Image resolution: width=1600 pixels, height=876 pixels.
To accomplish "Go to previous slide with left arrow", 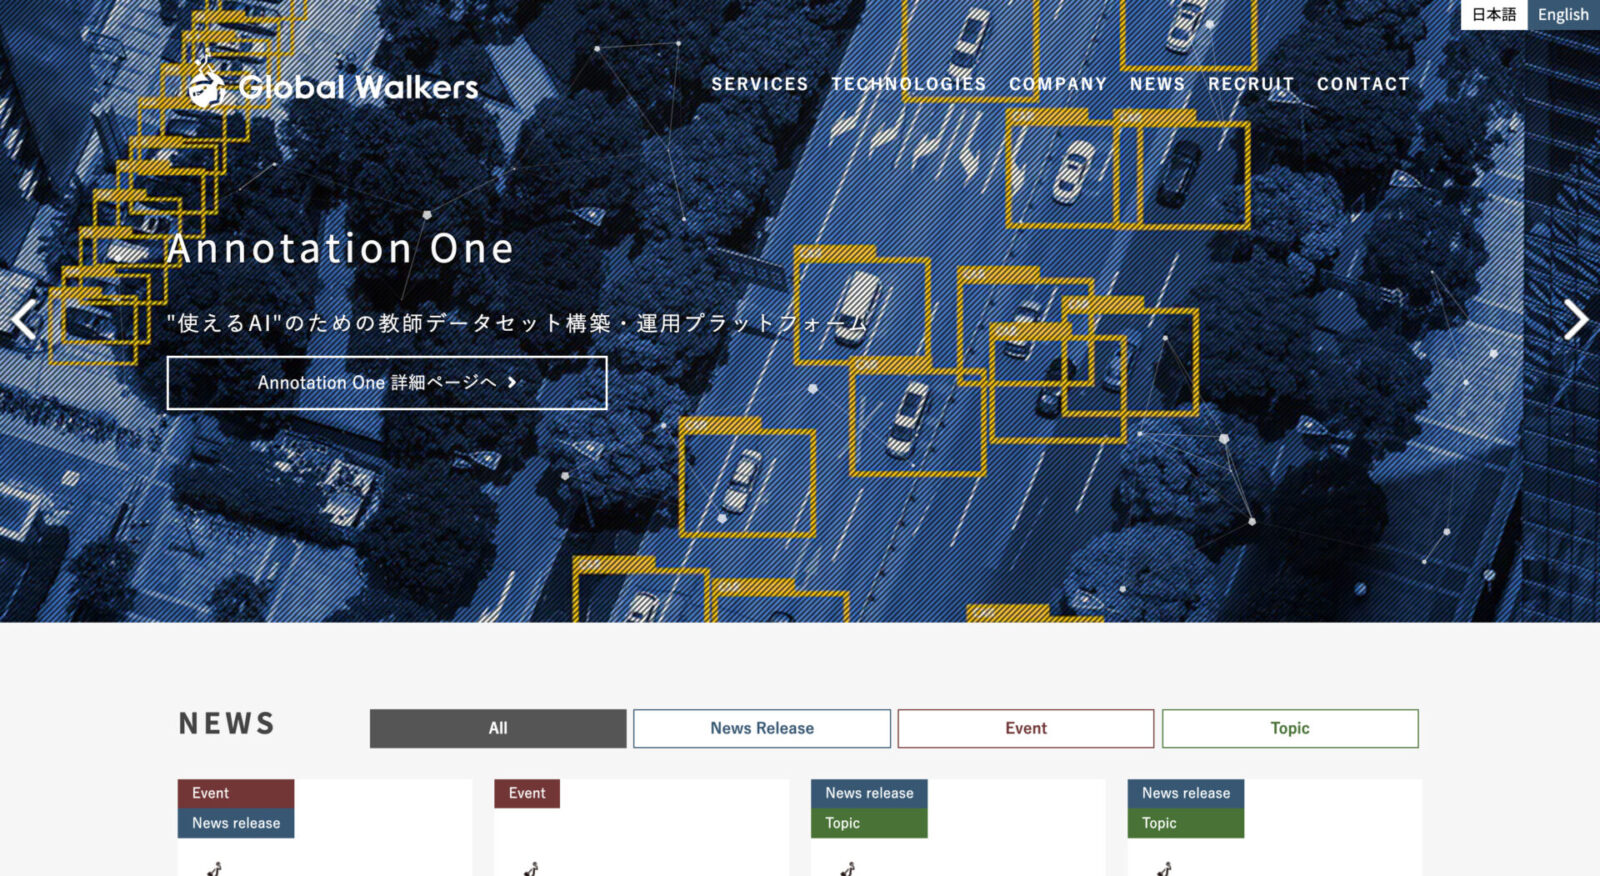I will (x=24, y=320).
